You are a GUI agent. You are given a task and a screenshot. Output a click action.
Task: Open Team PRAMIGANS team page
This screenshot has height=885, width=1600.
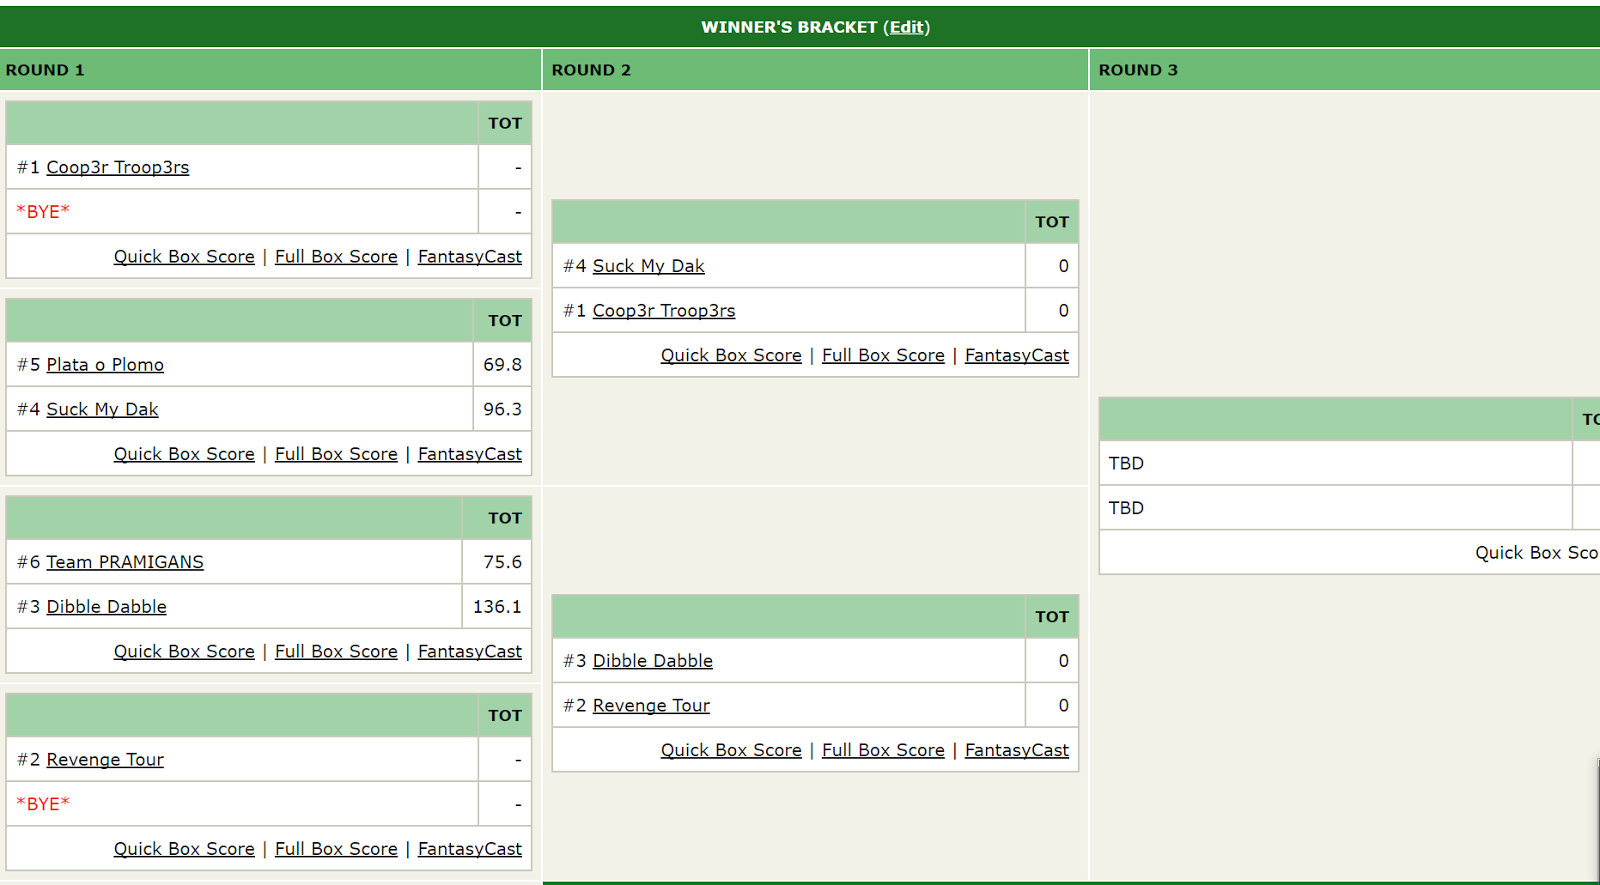[125, 562]
